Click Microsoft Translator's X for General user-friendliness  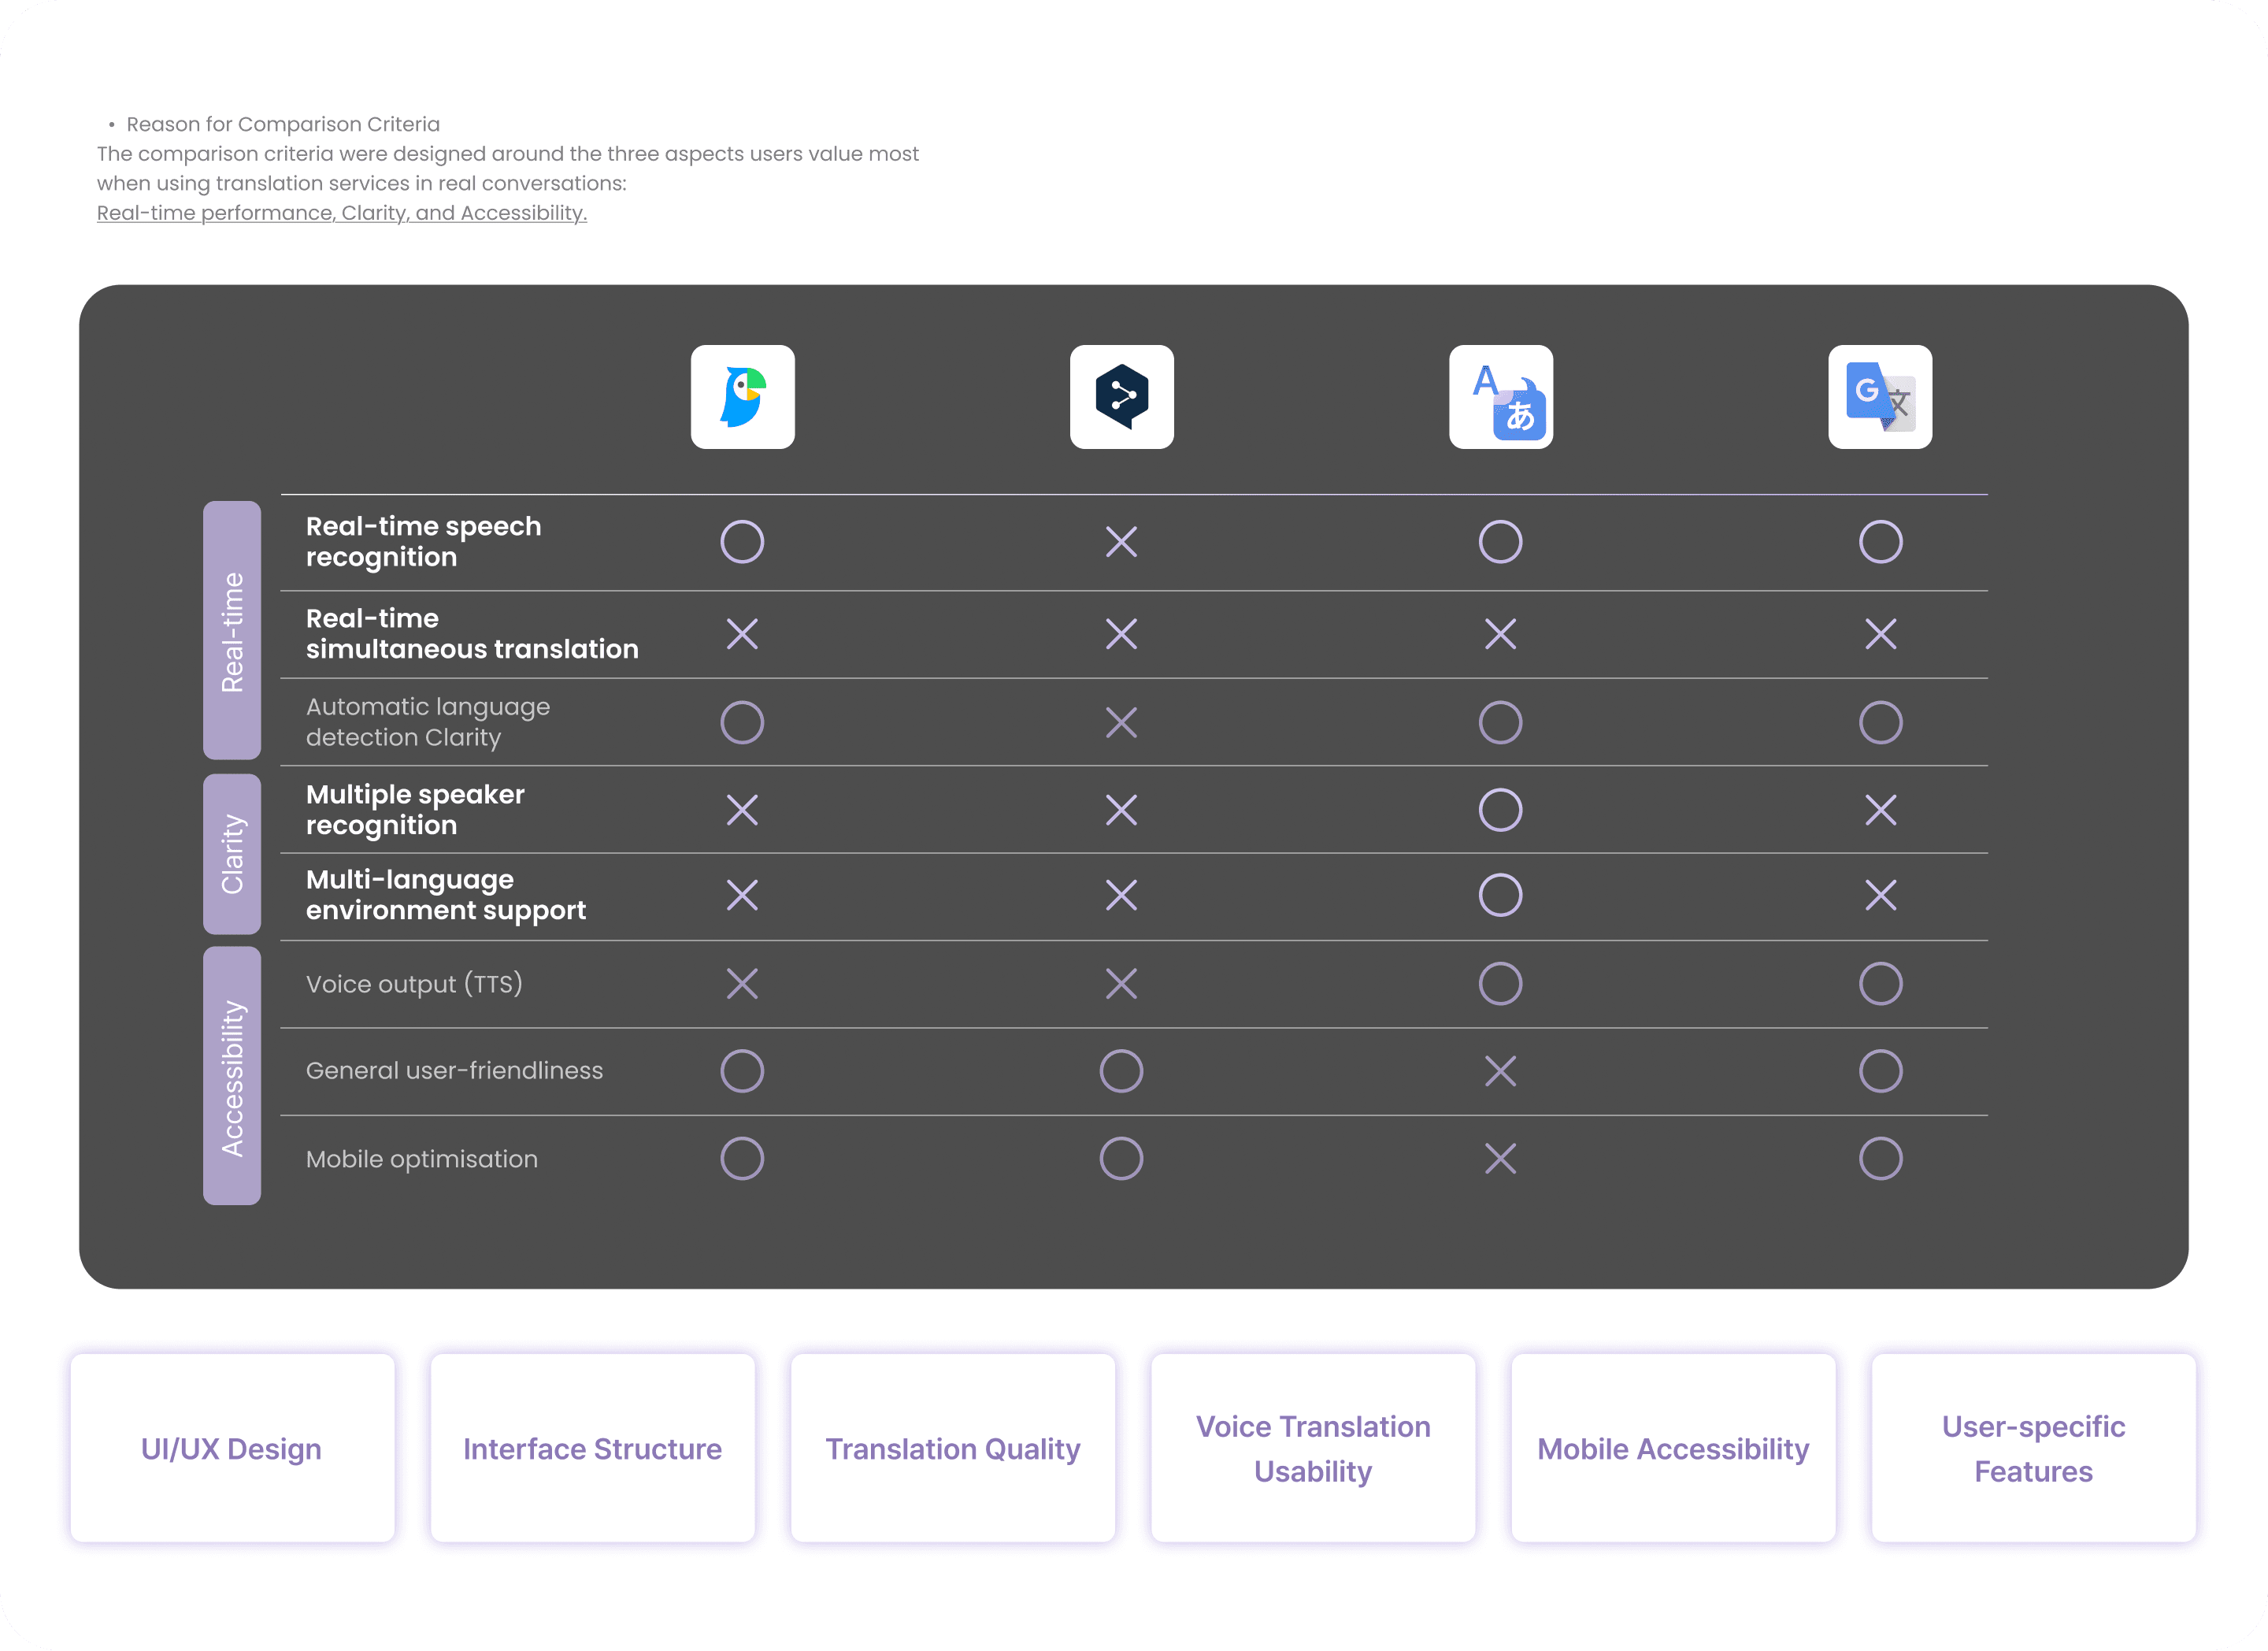(x=1500, y=1071)
